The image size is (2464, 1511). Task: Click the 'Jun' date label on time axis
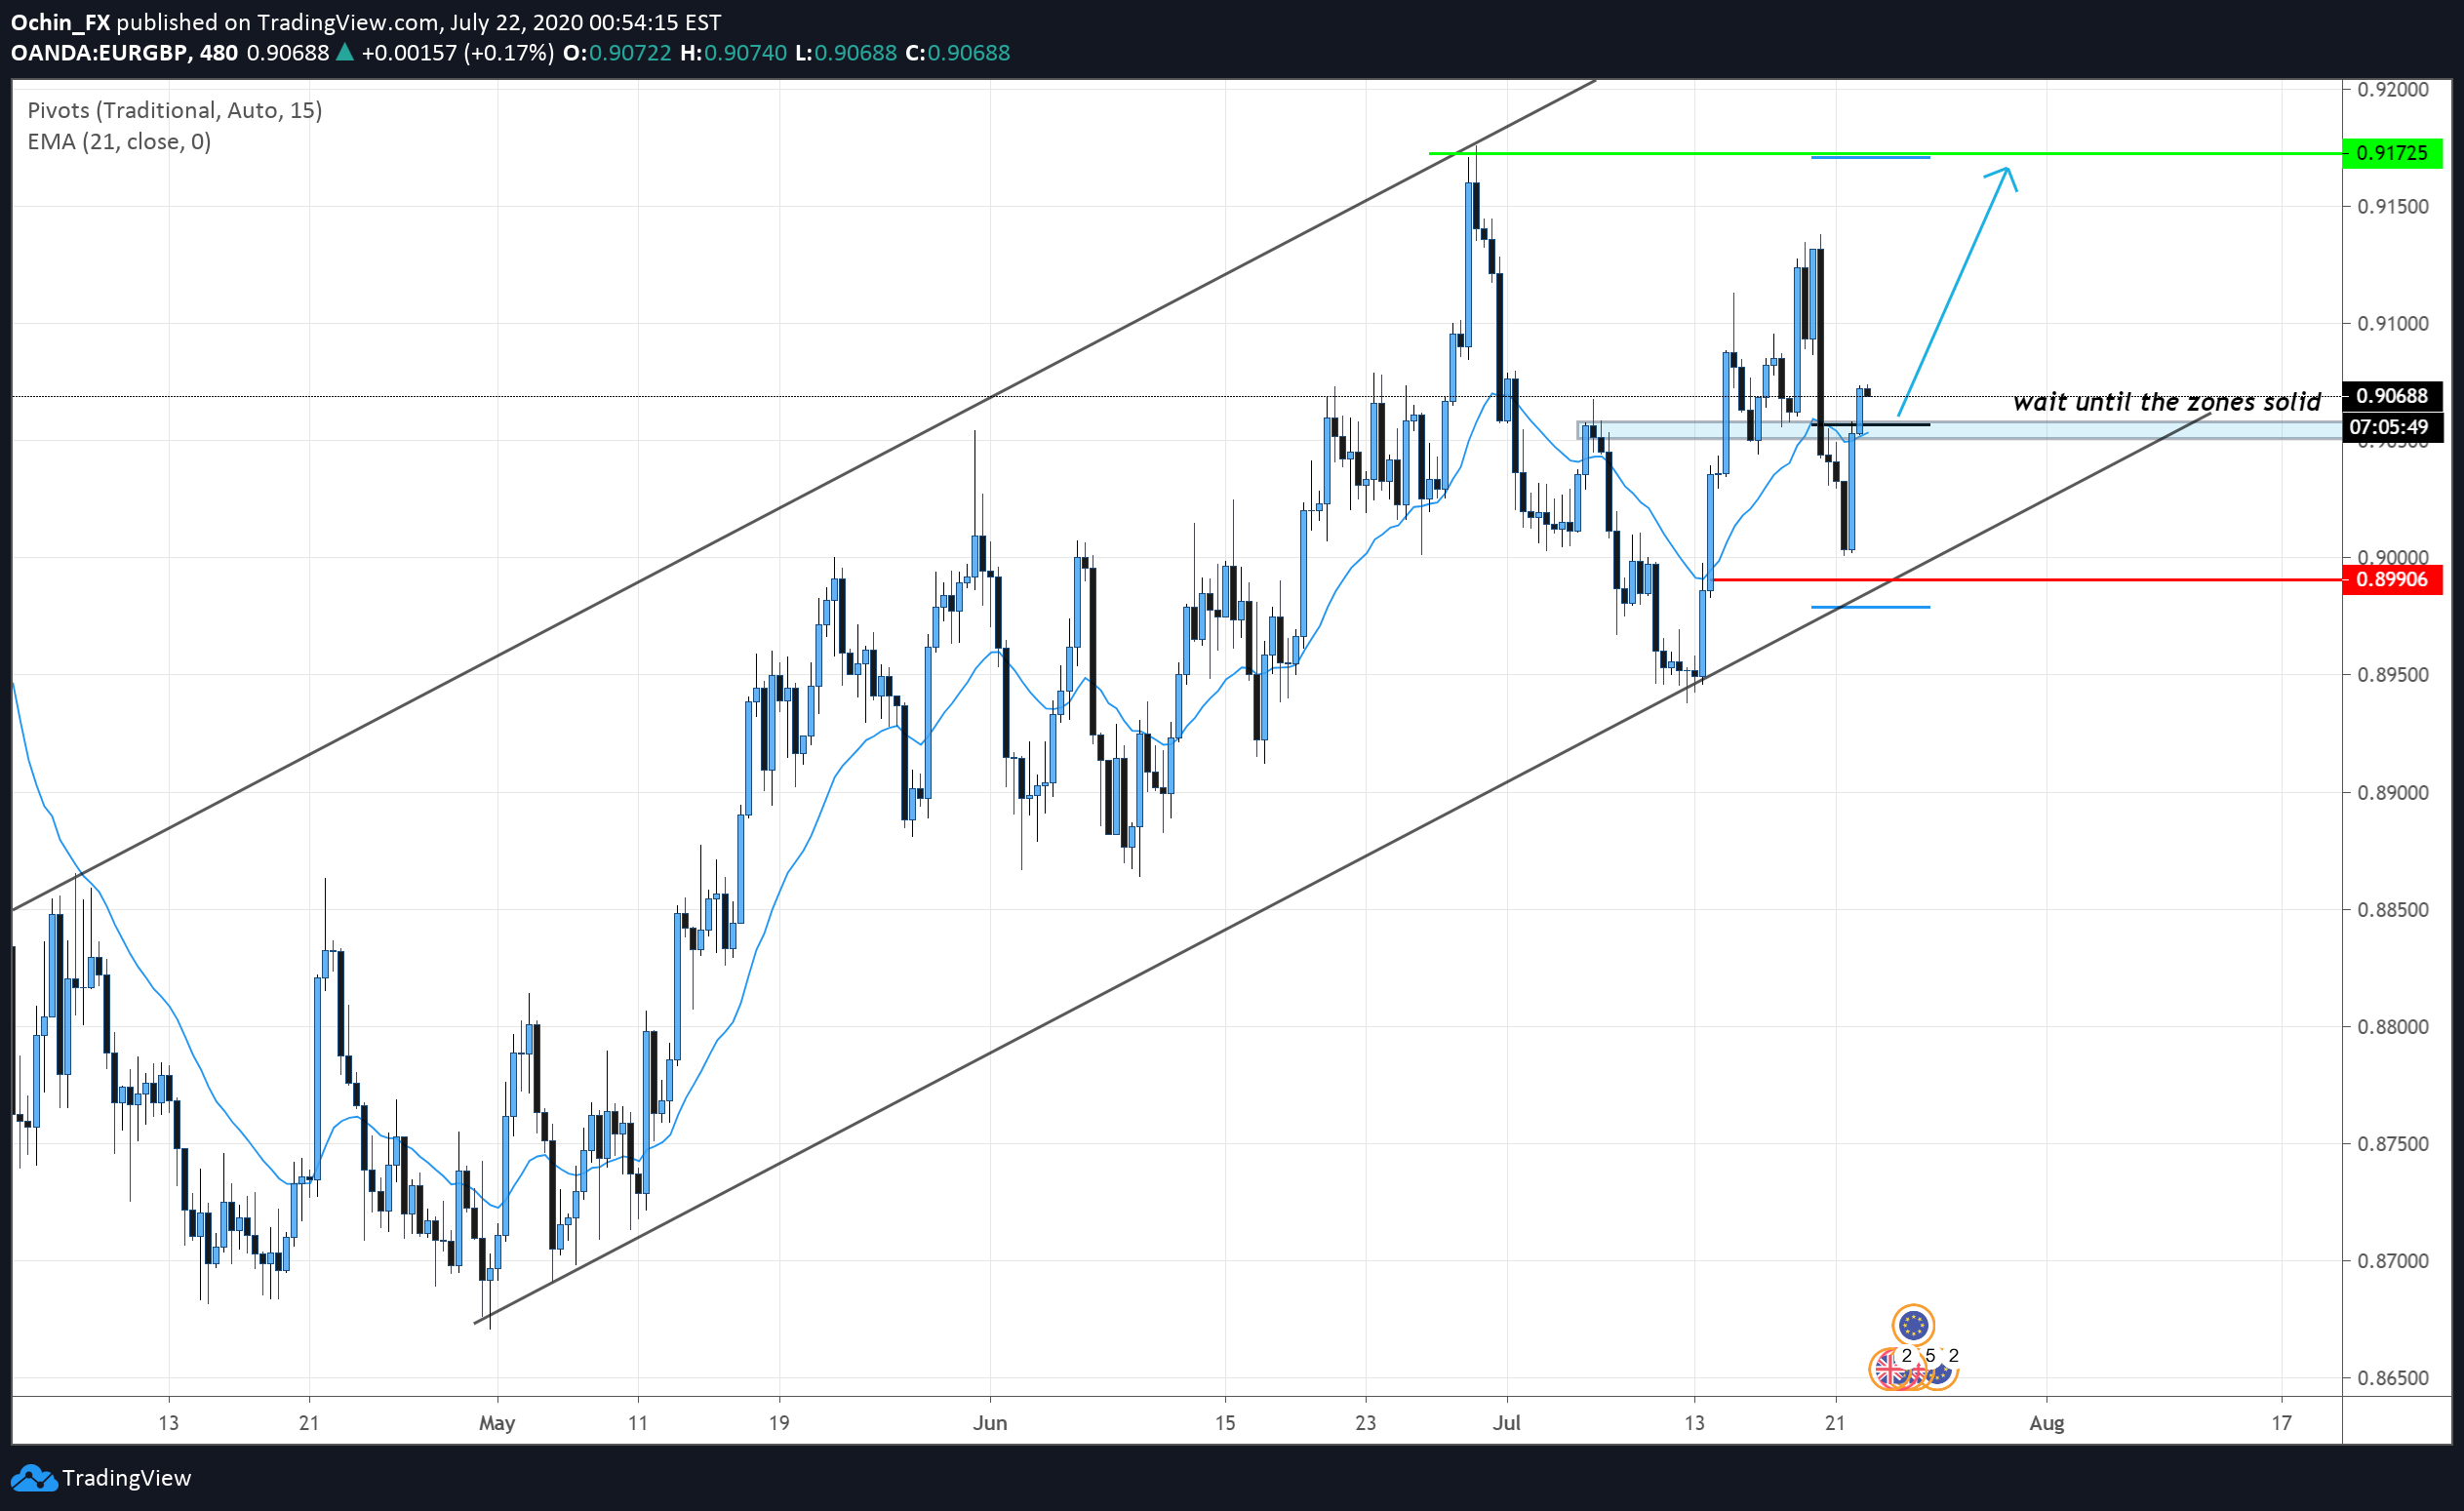989,1423
